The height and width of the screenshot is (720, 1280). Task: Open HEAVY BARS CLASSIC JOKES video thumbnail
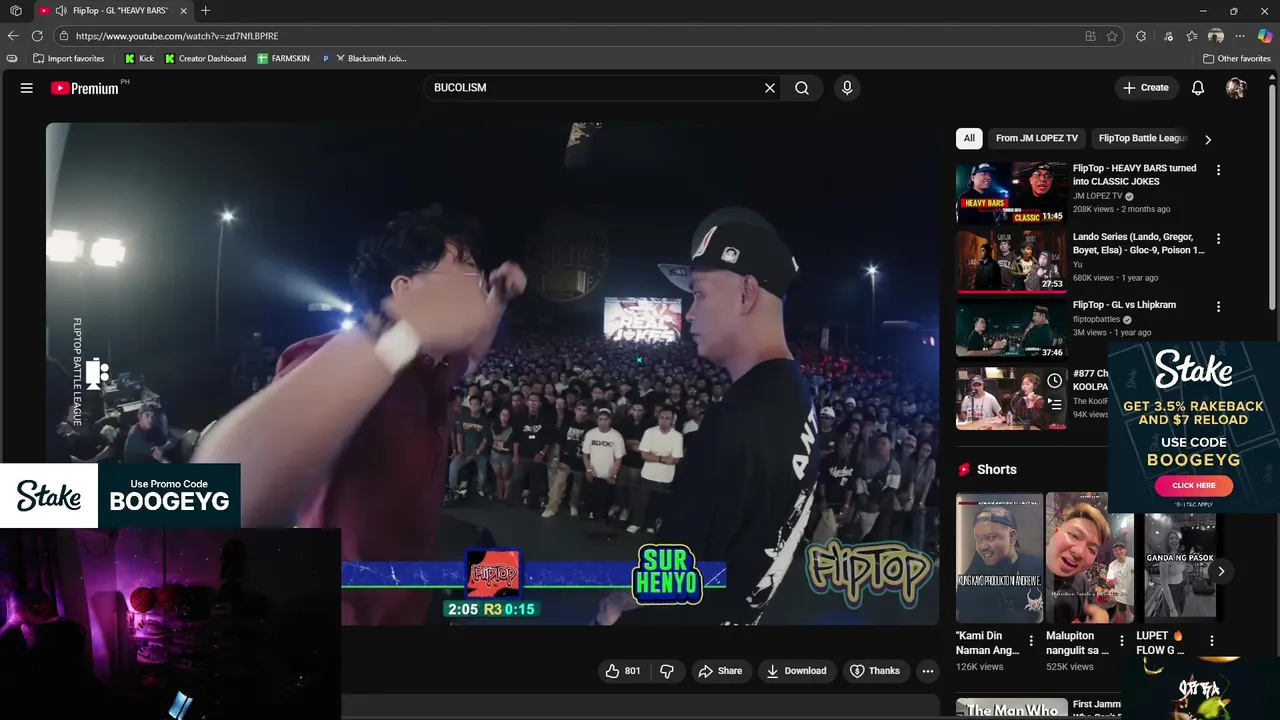pos(1011,193)
